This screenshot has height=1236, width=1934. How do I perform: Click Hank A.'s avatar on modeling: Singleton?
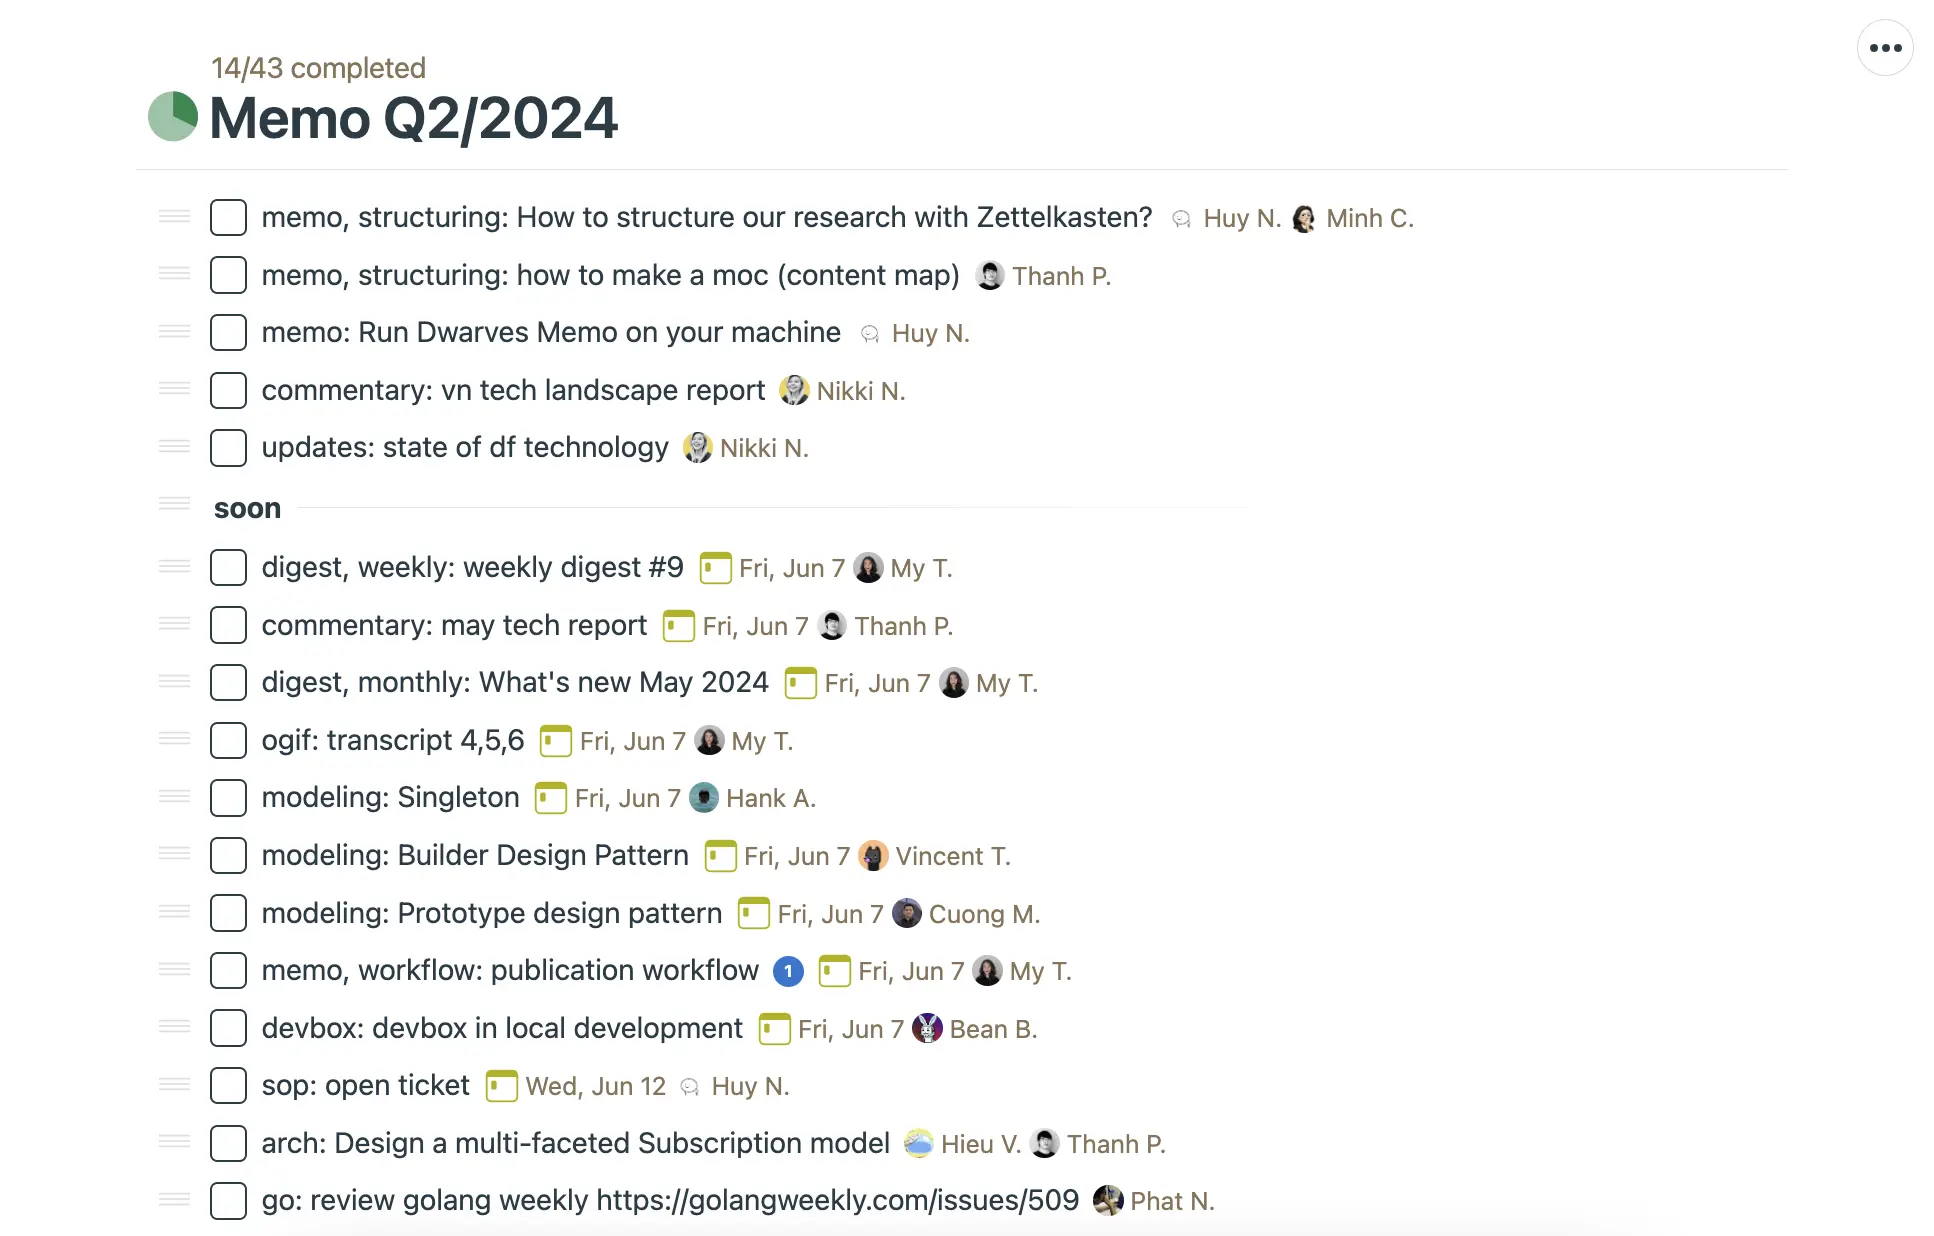[x=704, y=798]
